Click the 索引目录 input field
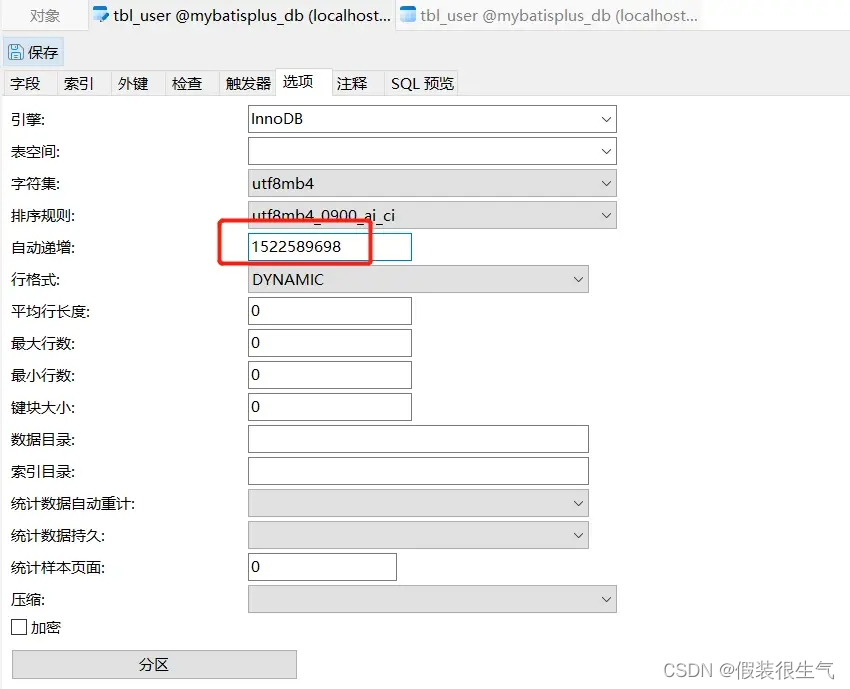The width and height of the screenshot is (850, 689). pos(418,471)
